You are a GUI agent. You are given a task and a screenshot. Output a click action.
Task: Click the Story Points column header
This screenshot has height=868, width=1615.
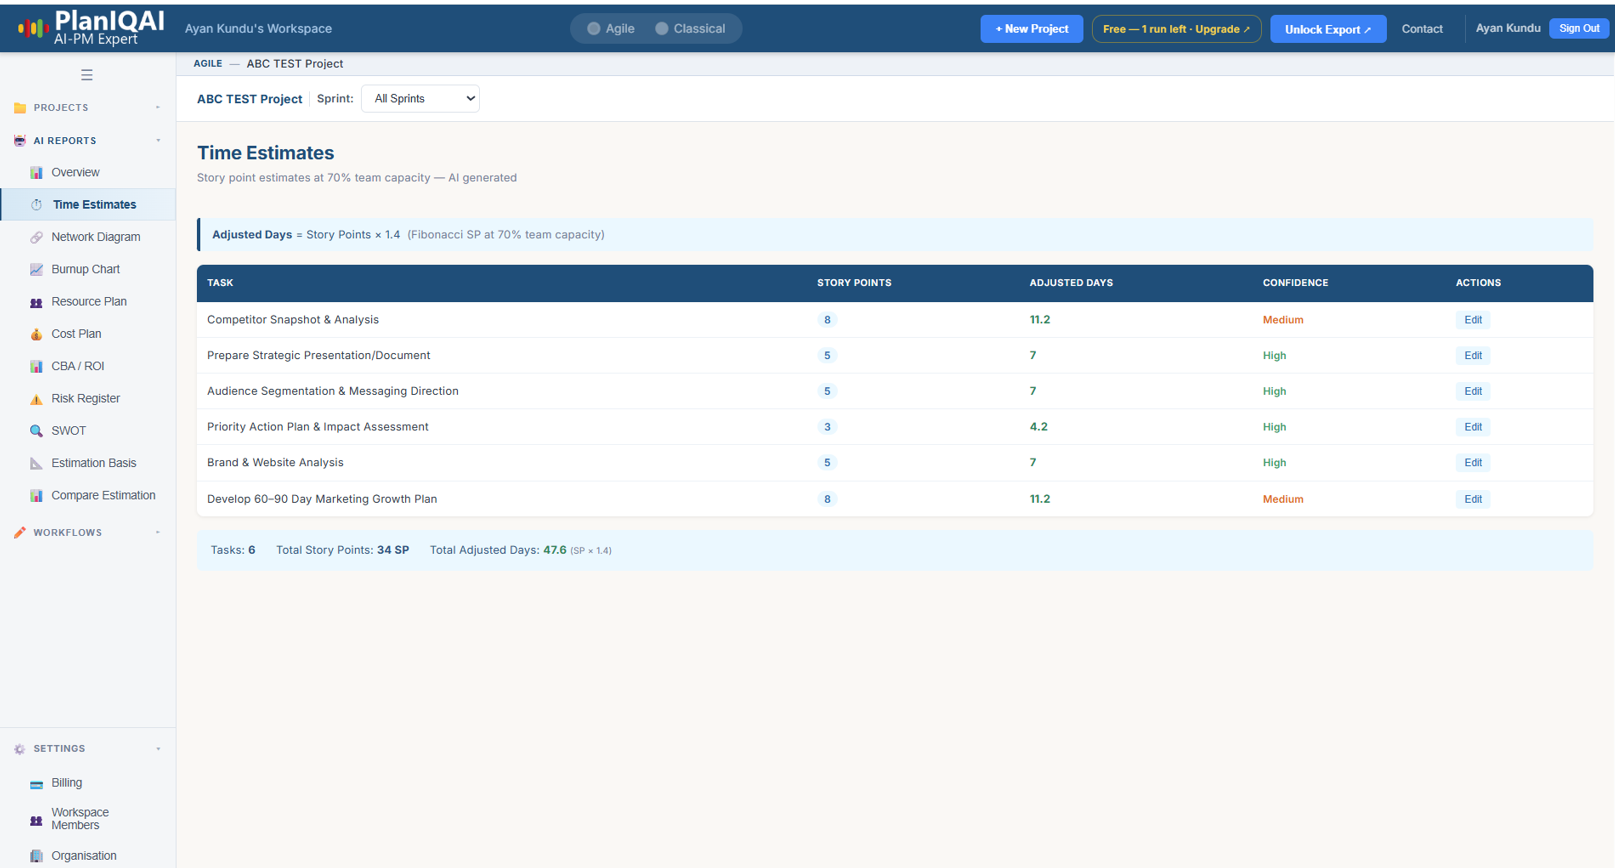pyautogui.click(x=854, y=283)
